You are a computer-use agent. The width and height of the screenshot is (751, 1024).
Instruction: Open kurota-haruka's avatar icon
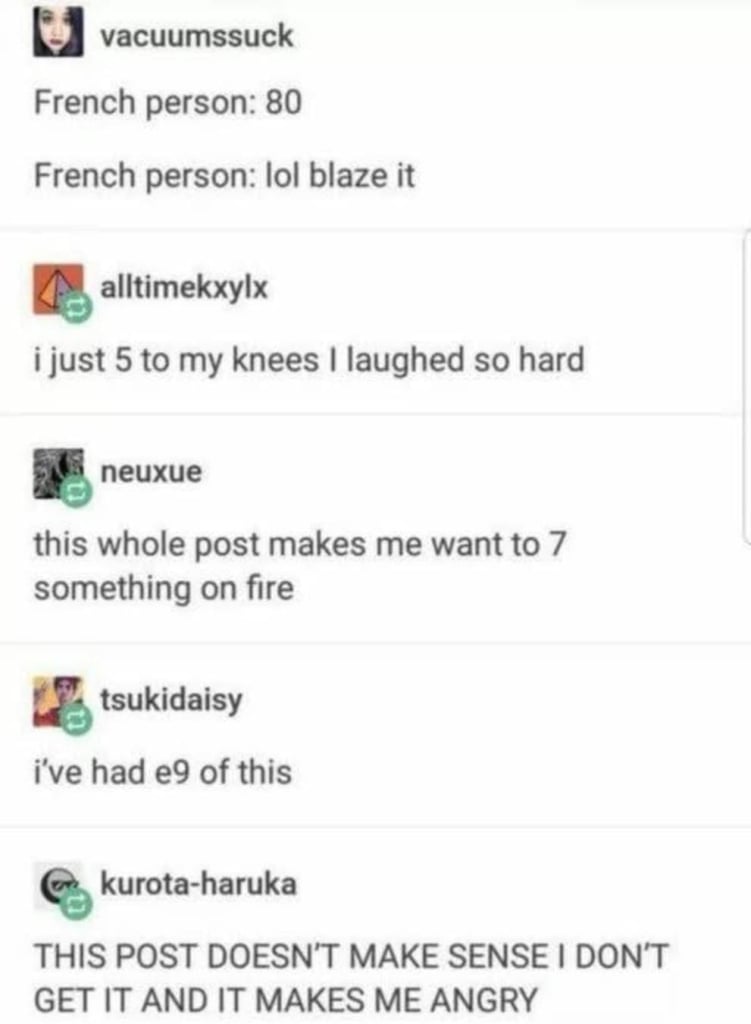click(x=58, y=886)
